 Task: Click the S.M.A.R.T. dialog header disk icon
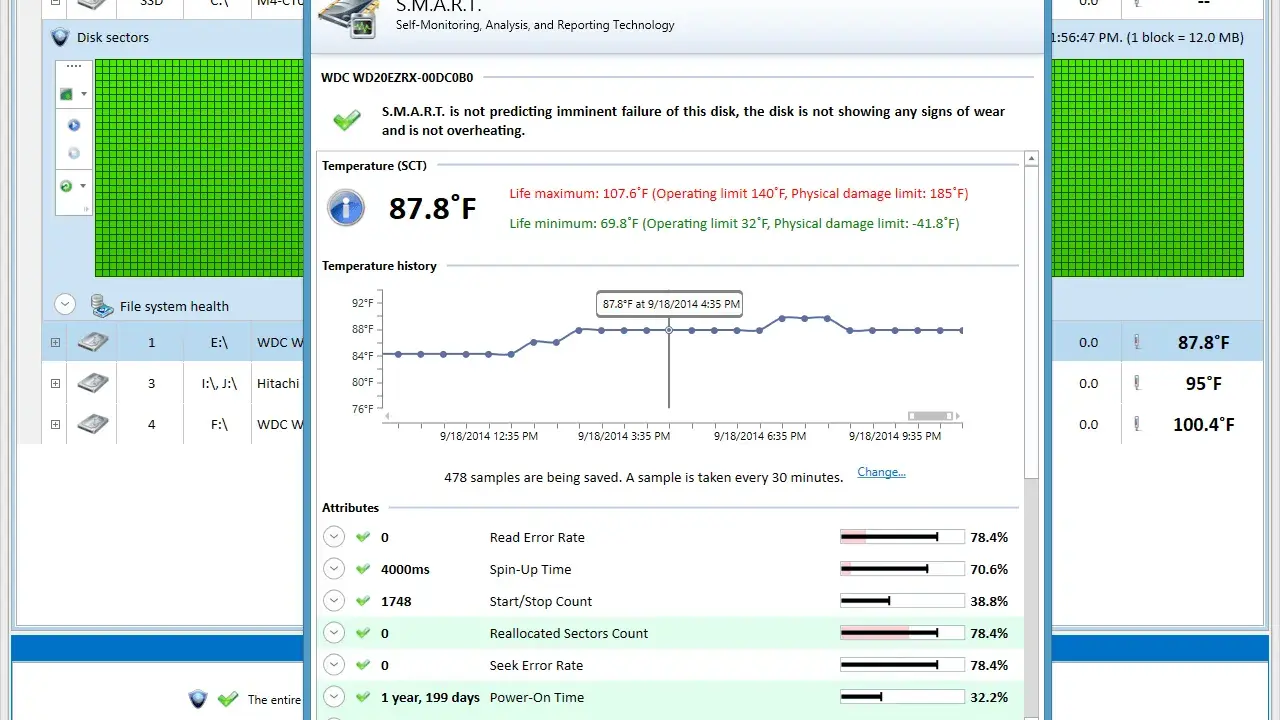point(348,18)
